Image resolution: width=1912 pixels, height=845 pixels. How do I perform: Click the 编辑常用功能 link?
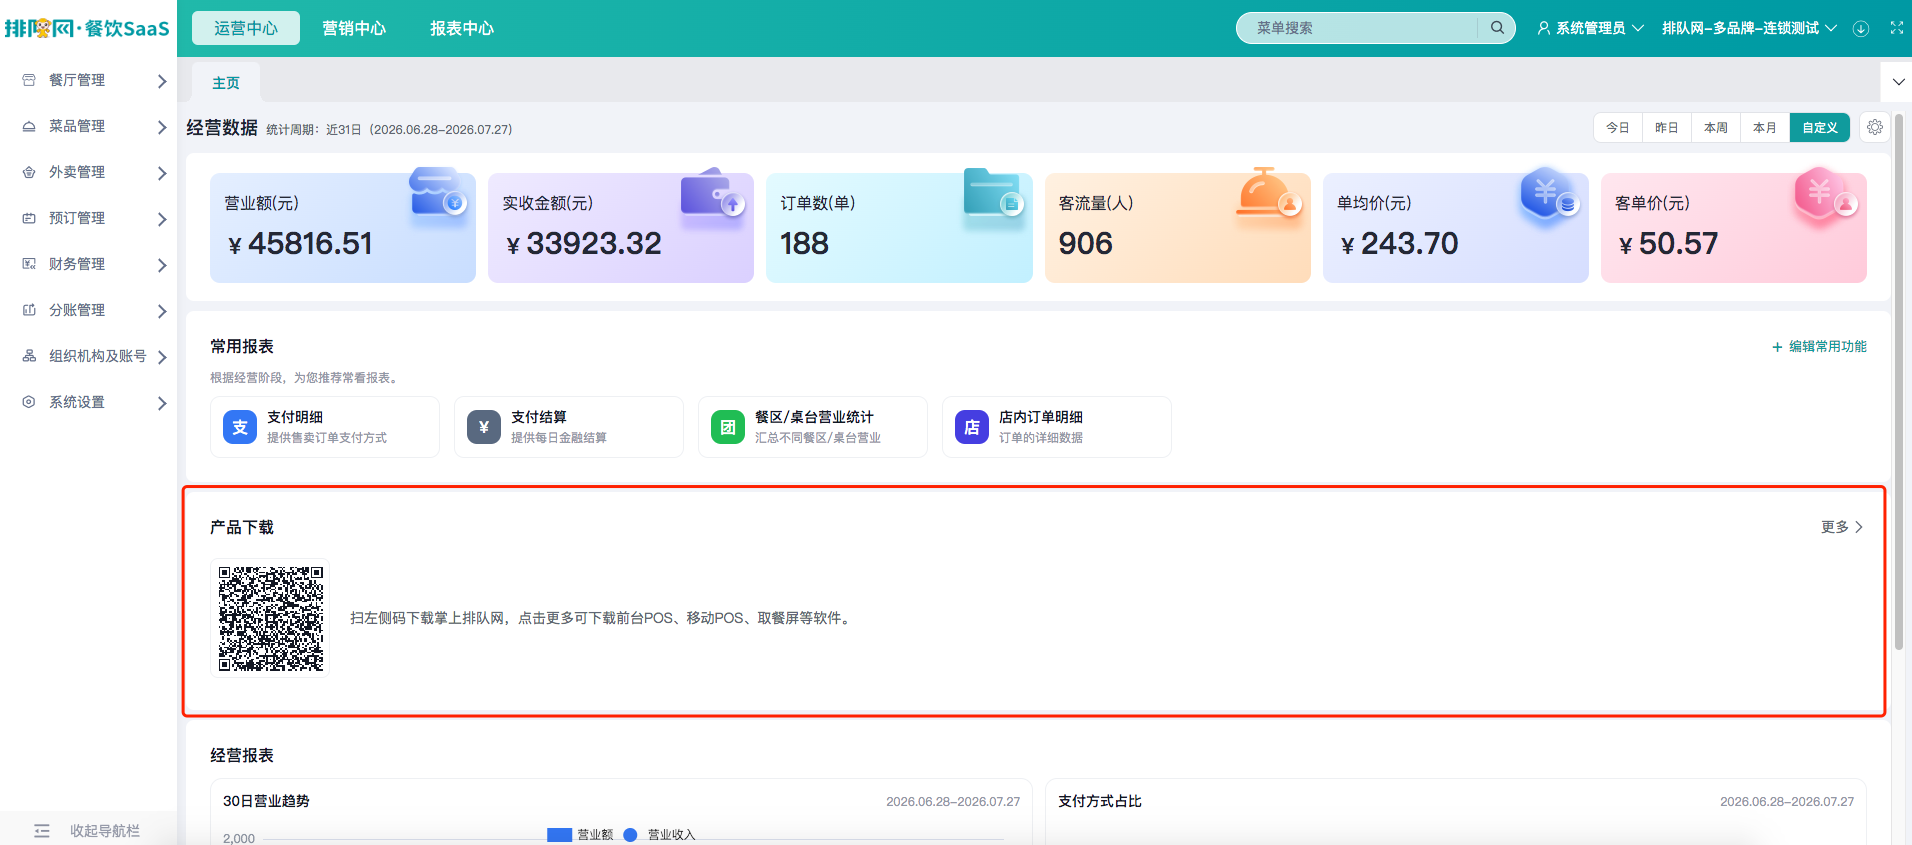tap(1819, 346)
